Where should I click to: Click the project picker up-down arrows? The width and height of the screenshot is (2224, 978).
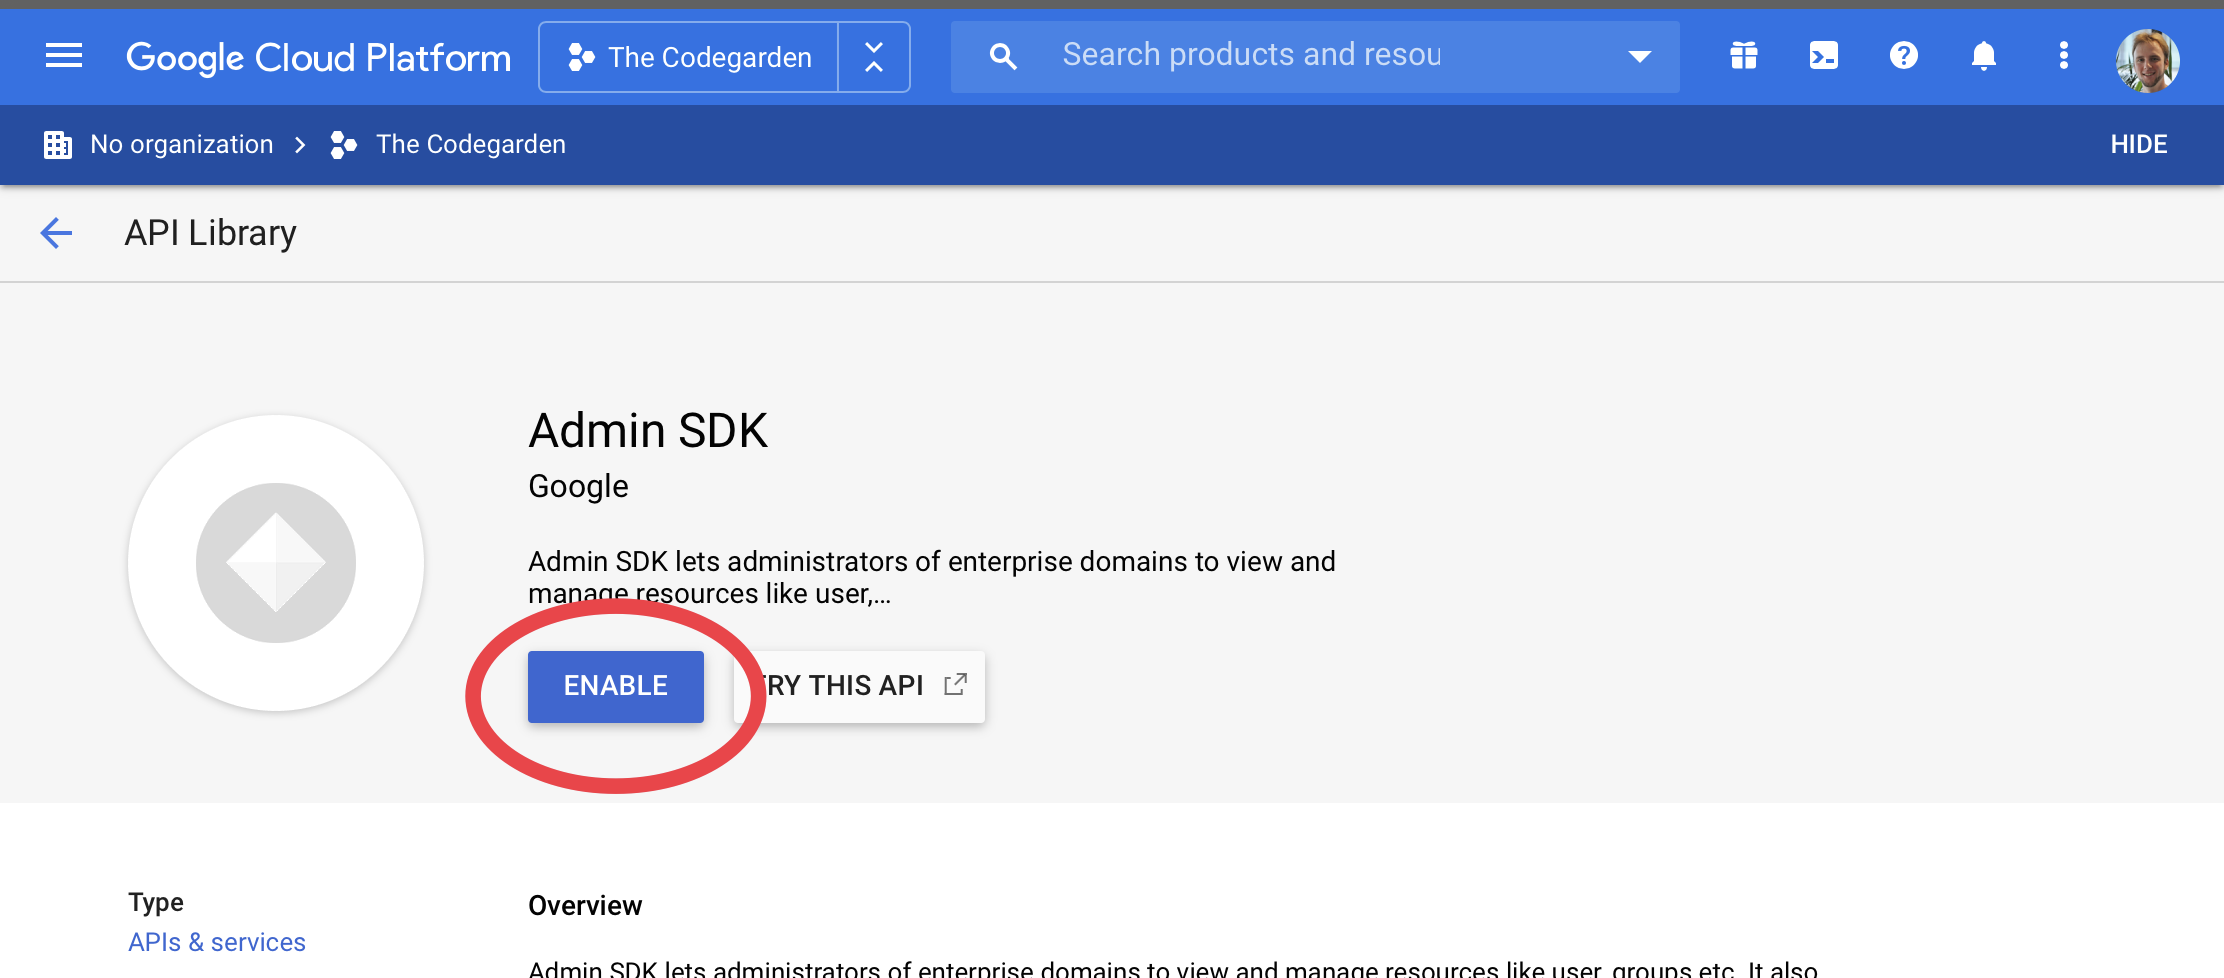click(873, 58)
